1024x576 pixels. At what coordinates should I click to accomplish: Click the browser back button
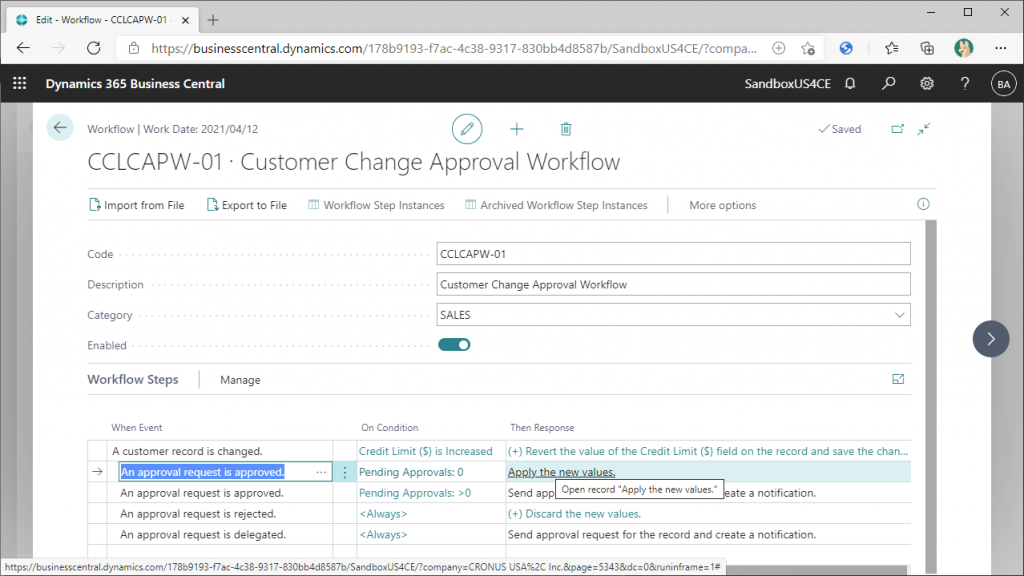click(24, 48)
